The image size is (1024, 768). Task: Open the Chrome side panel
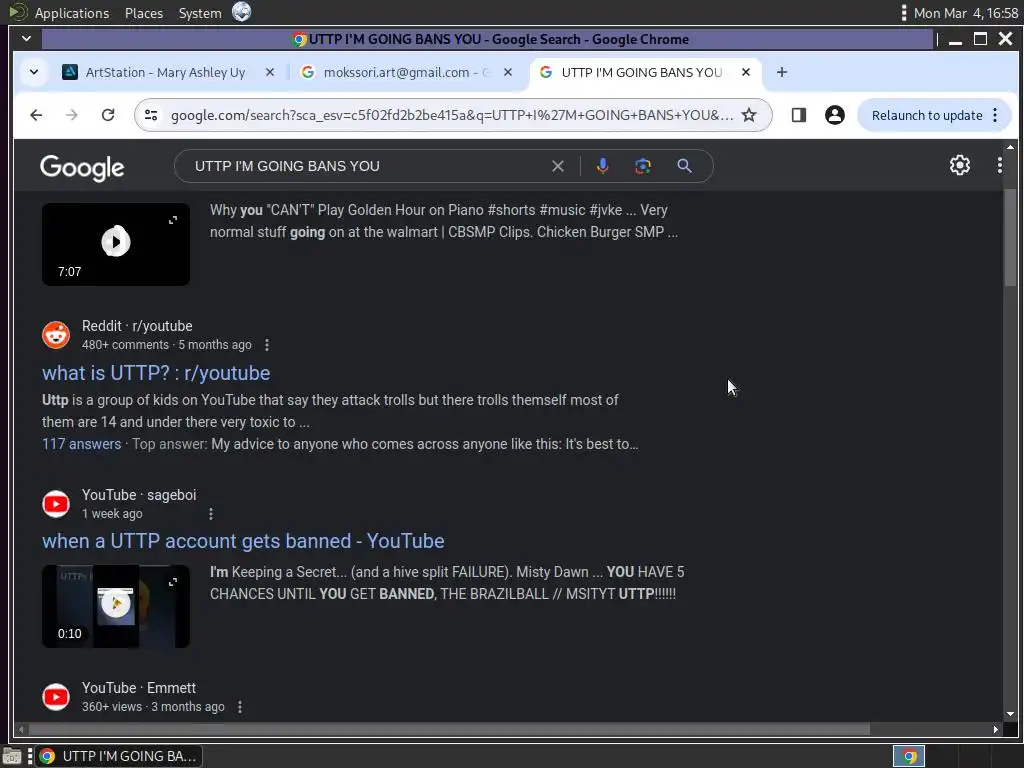coord(798,115)
